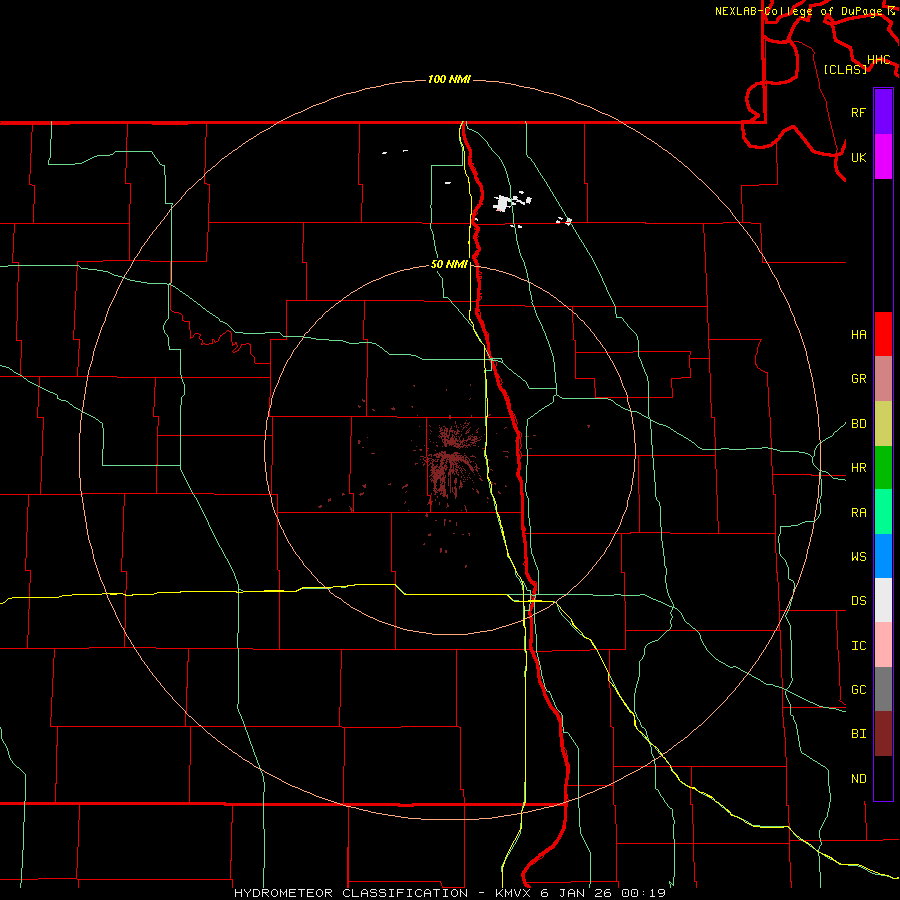Image resolution: width=900 pixels, height=900 pixels.
Task: Click the HA red legend swatch
Action: coord(883,334)
